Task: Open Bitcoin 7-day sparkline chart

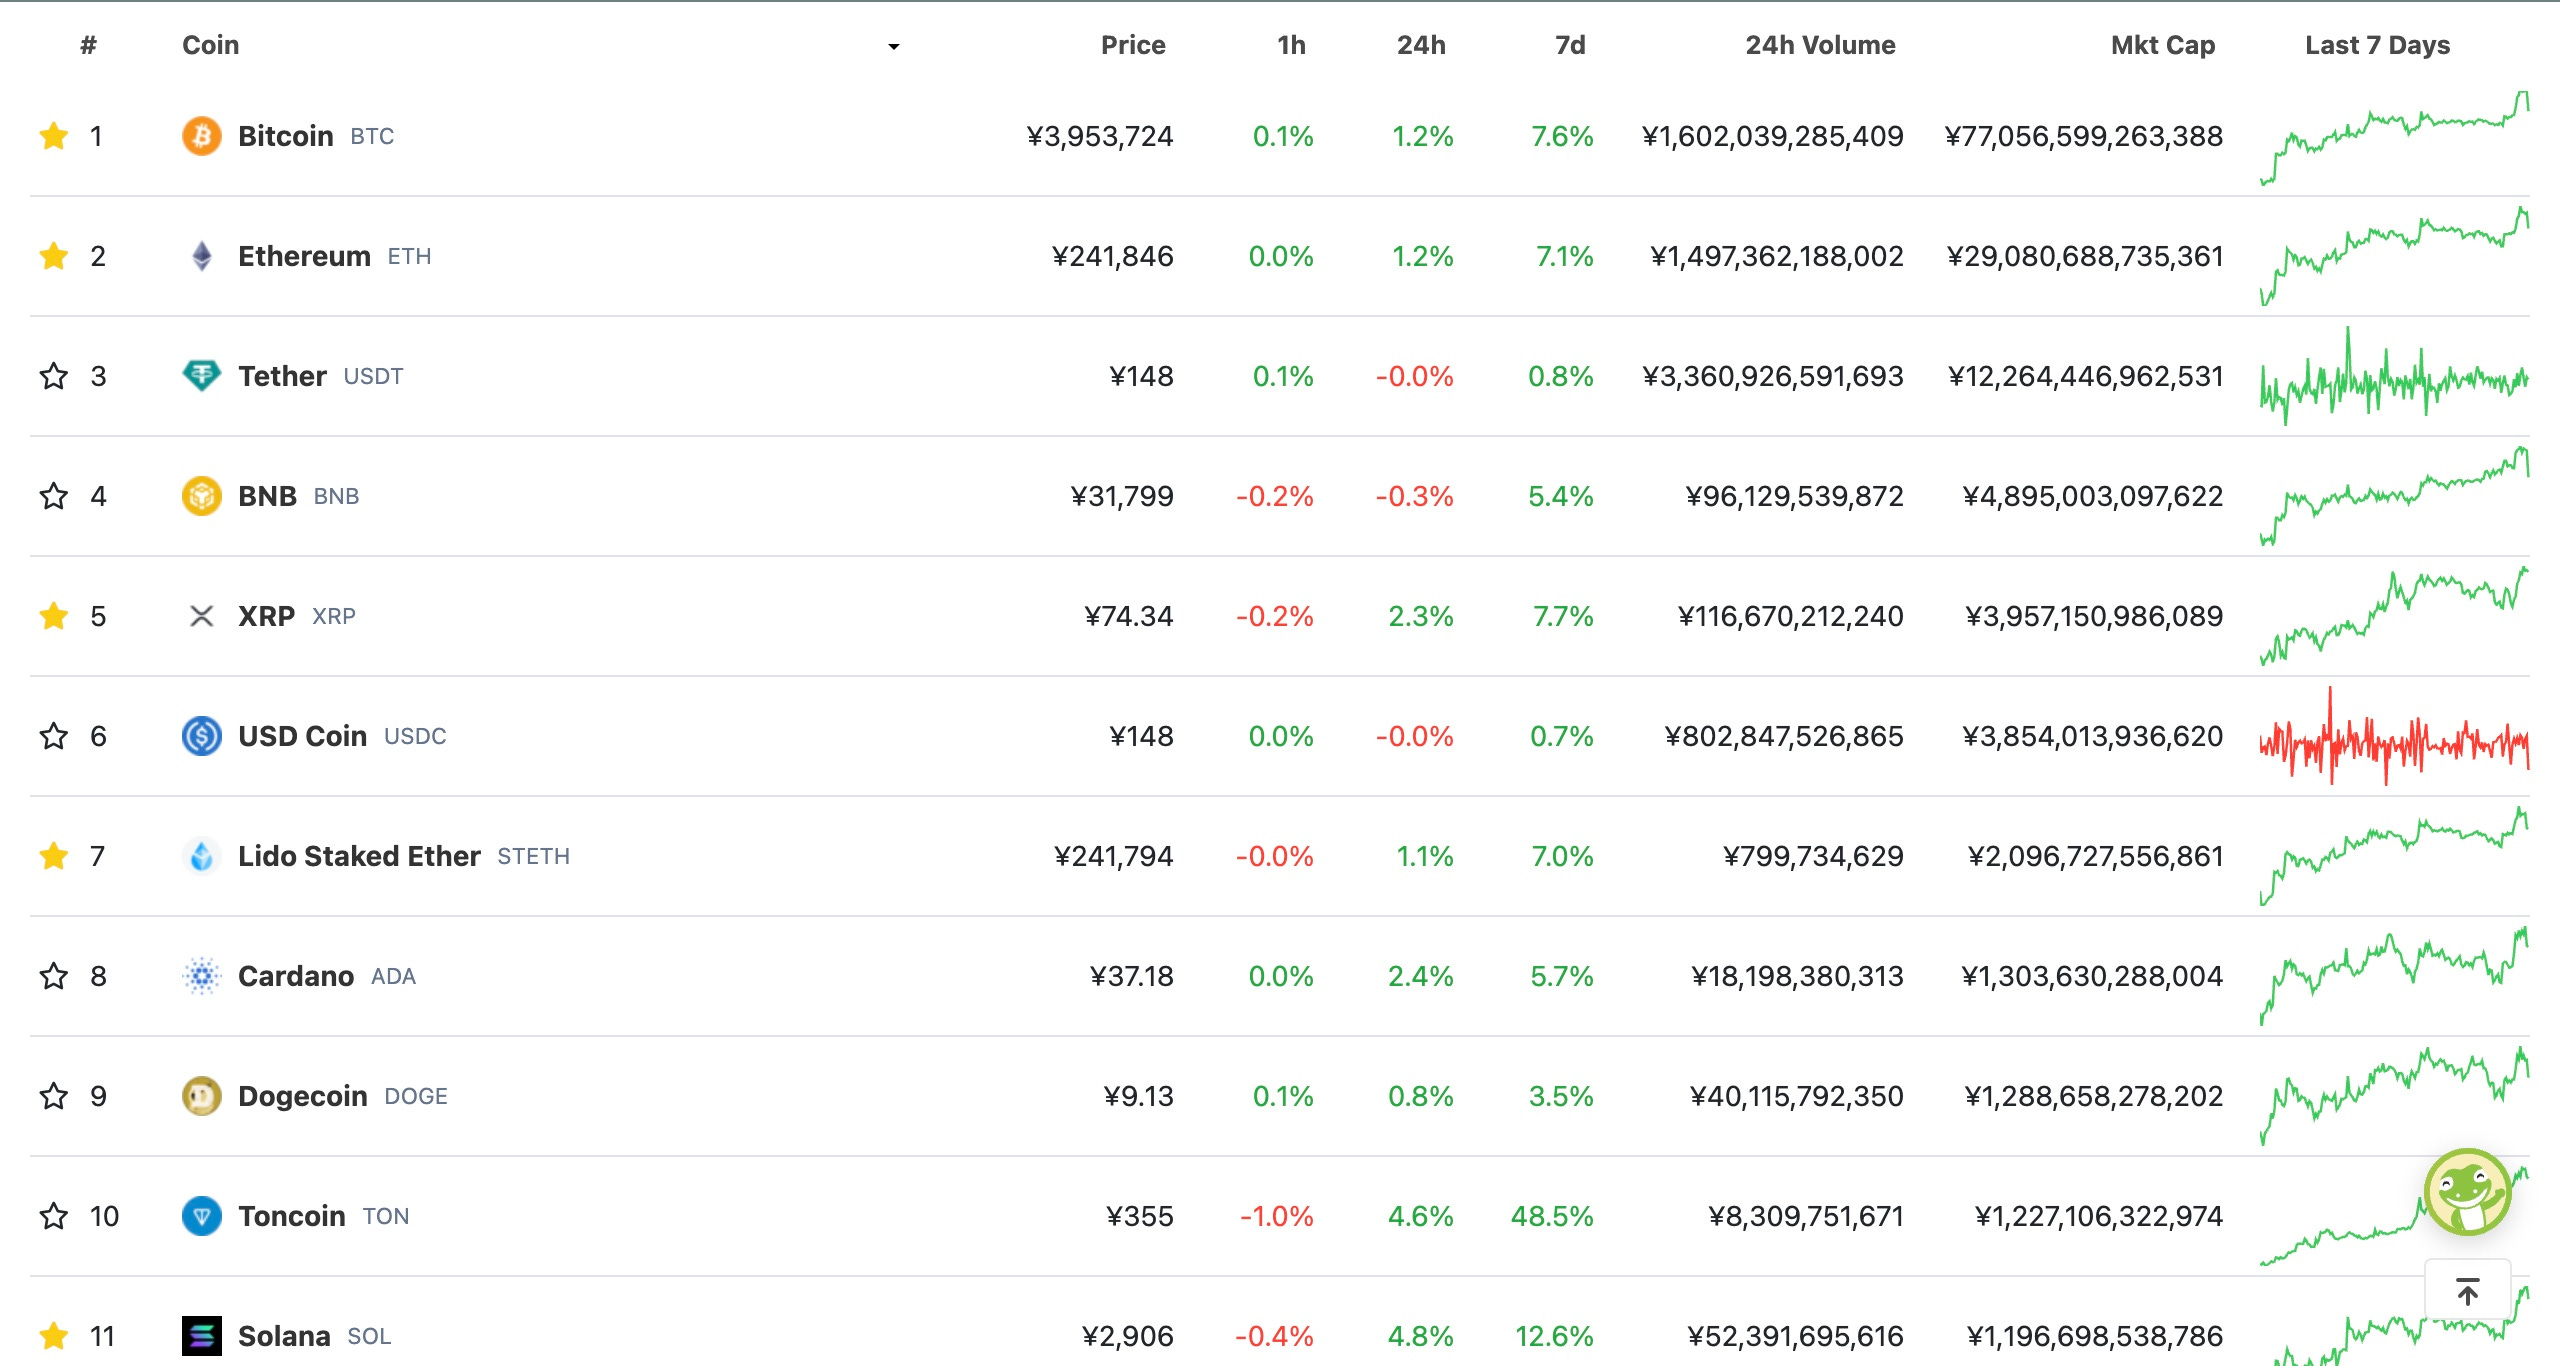Action: pyautogui.click(x=2394, y=138)
